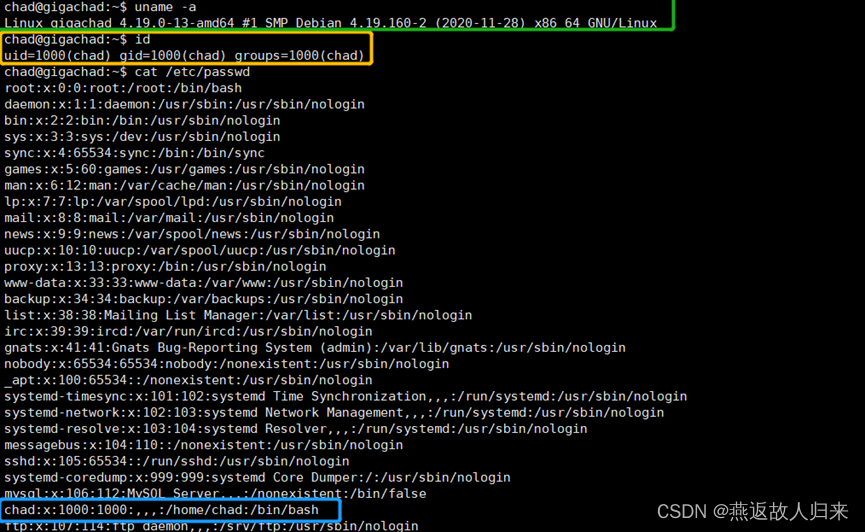Click the backup:x:34:34 passwd entry

click(x=204, y=299)
